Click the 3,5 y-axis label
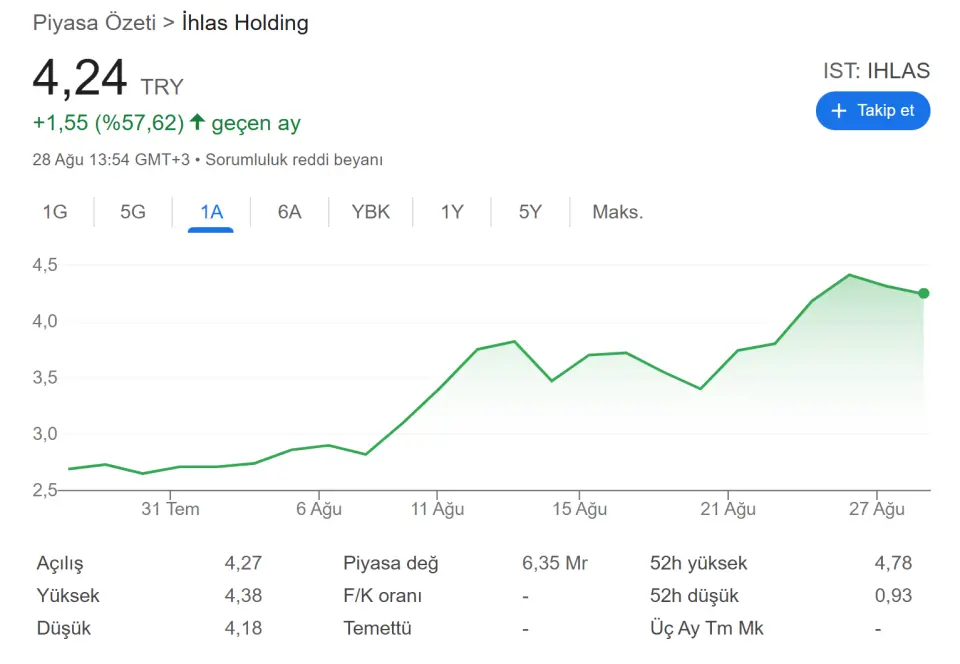 tap(45, 378)
